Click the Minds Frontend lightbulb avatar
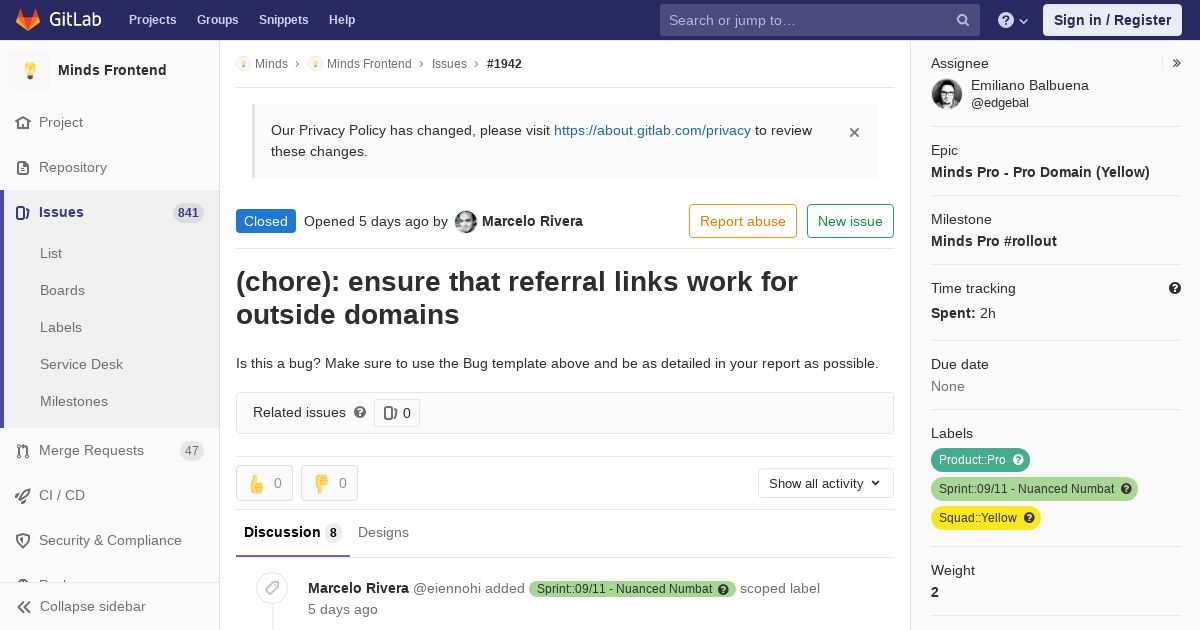Viewport: 1200px width, 630px height. click(30, 70)
